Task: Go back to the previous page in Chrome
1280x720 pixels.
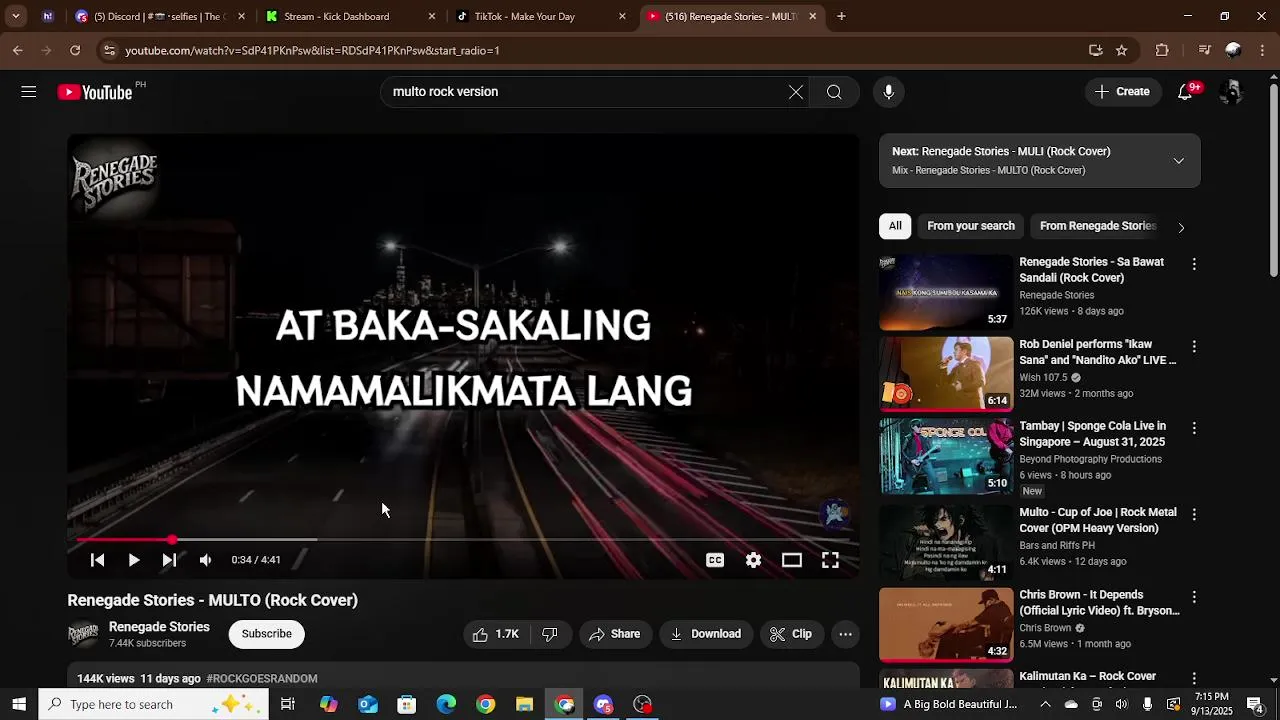Action: (x=17, y=50)
